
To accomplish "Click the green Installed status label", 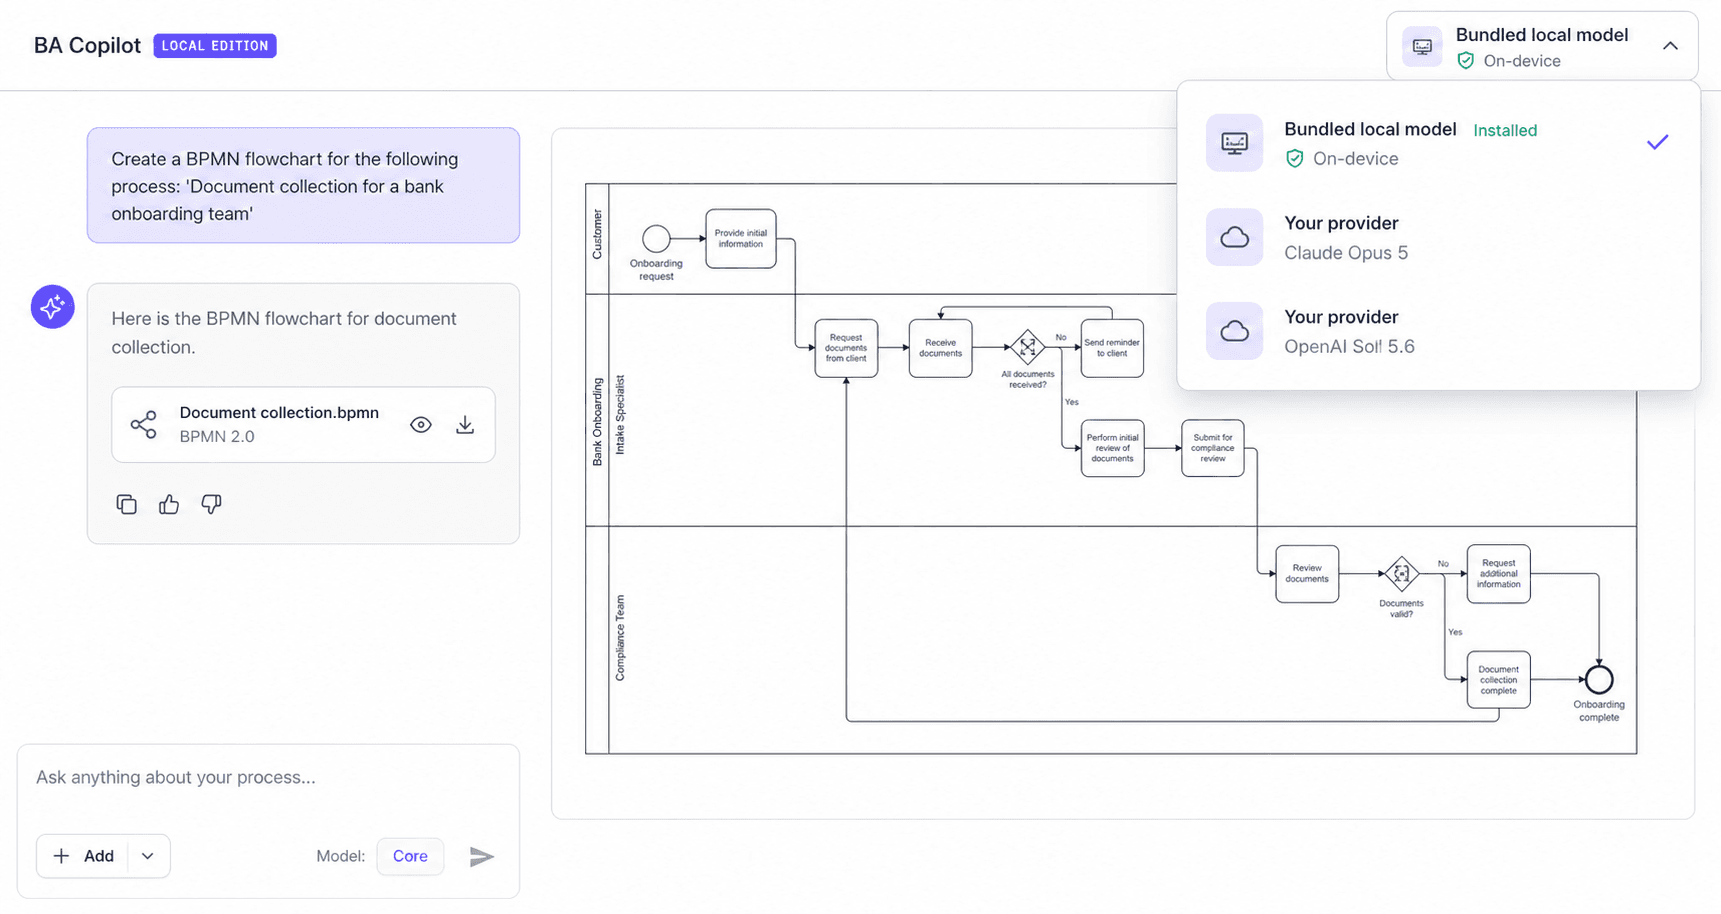I will pos(1505,130).
